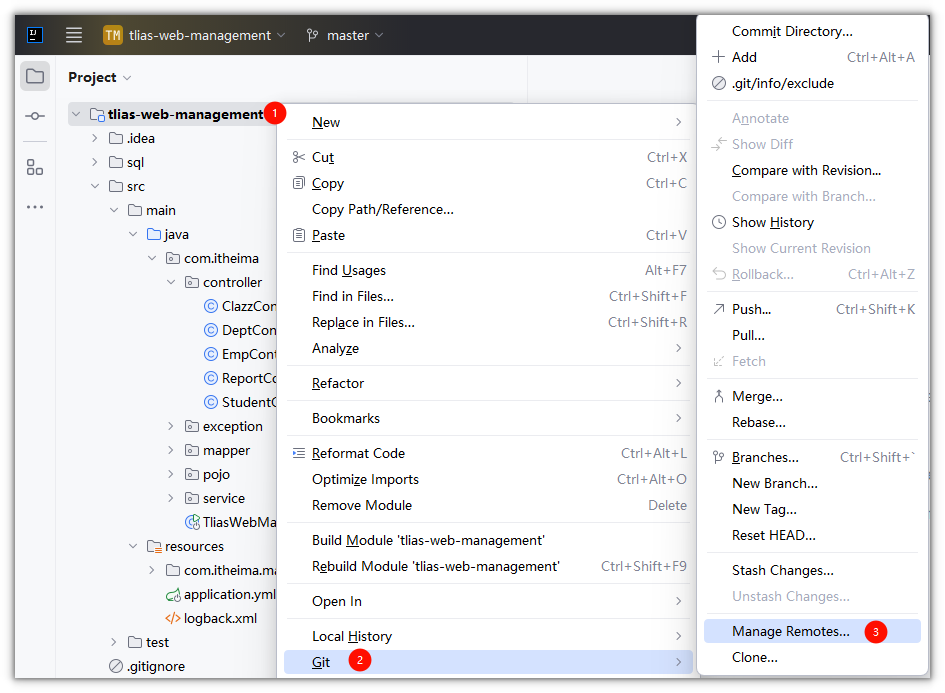The width and height of the screenshot is (945, 693).
Task: Open More tool windows ellipsis
Action: click(35, 207)
